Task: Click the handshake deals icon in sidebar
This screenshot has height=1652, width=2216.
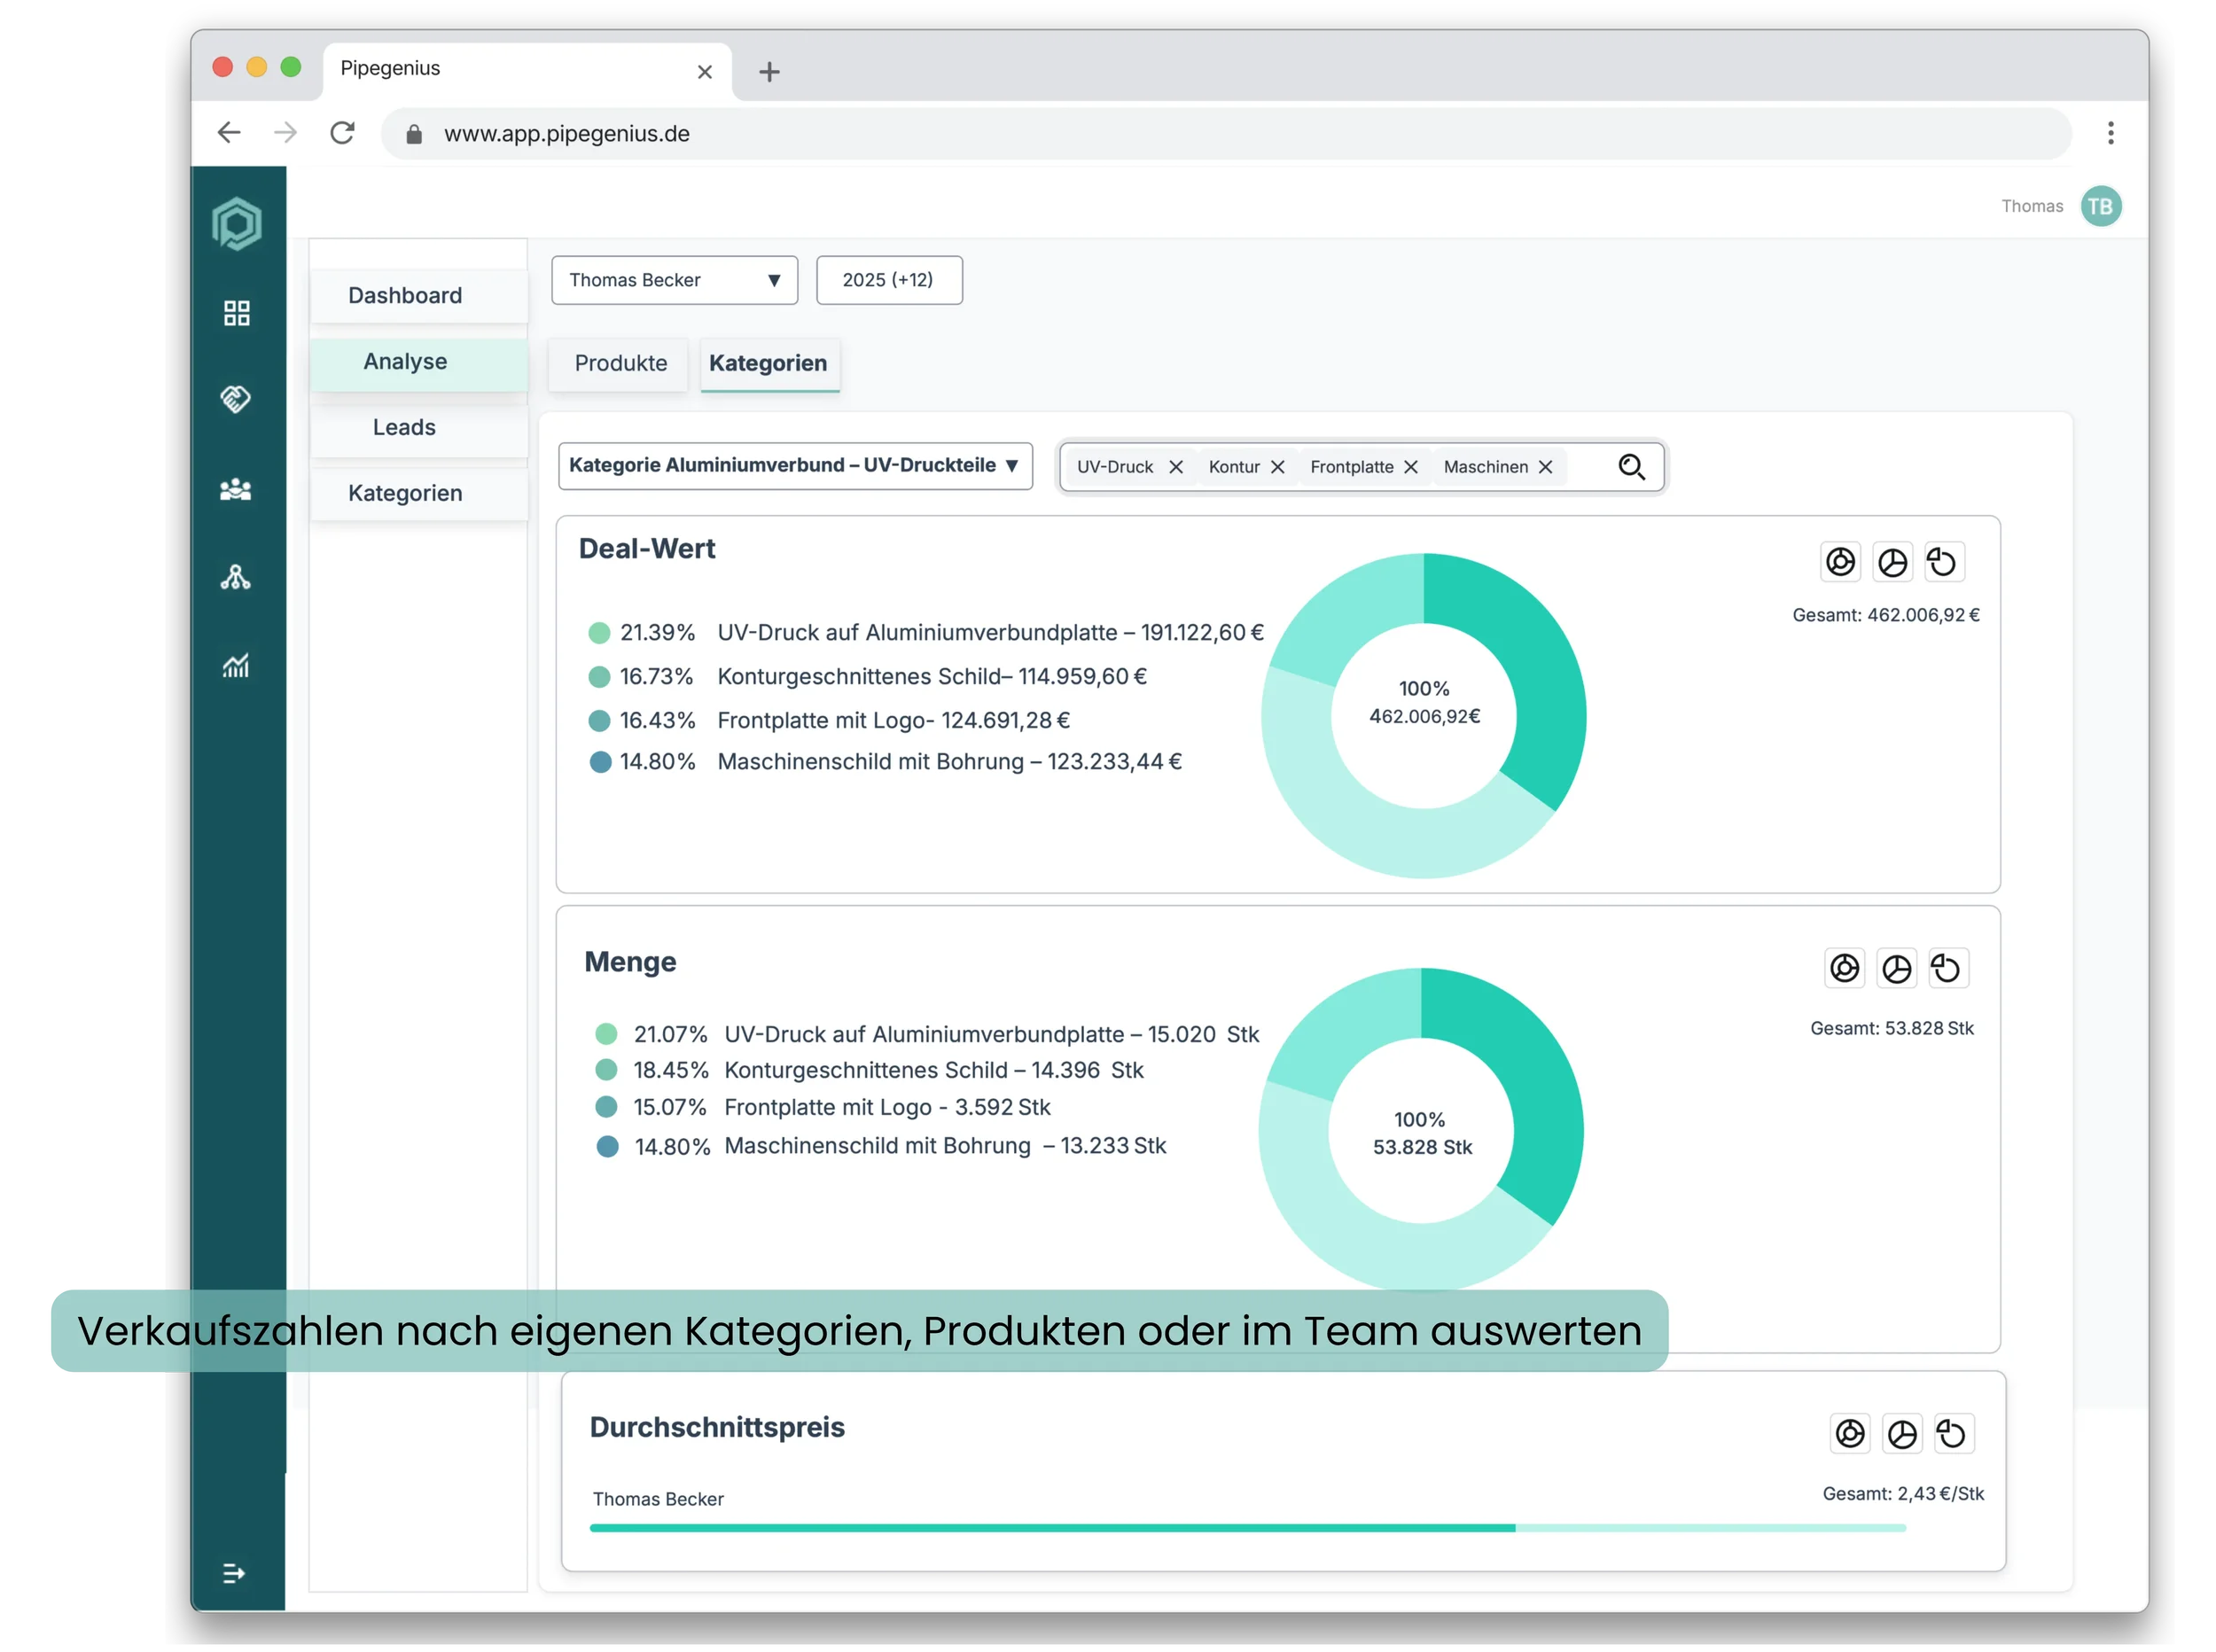Action: click(x=236, y=399)
